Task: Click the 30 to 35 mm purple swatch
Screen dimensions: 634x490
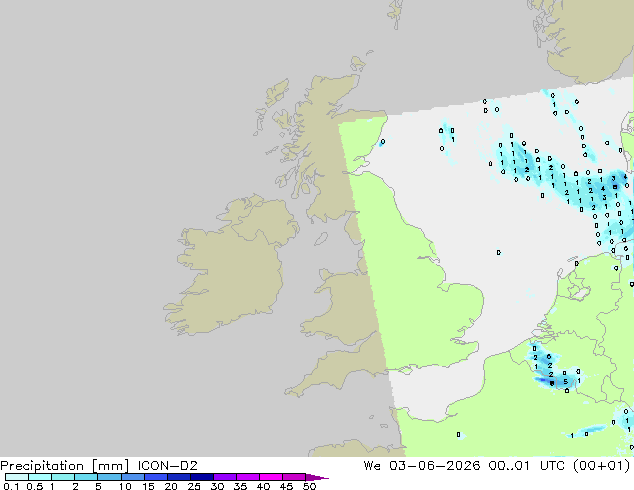Action: [x=224, y=477]
